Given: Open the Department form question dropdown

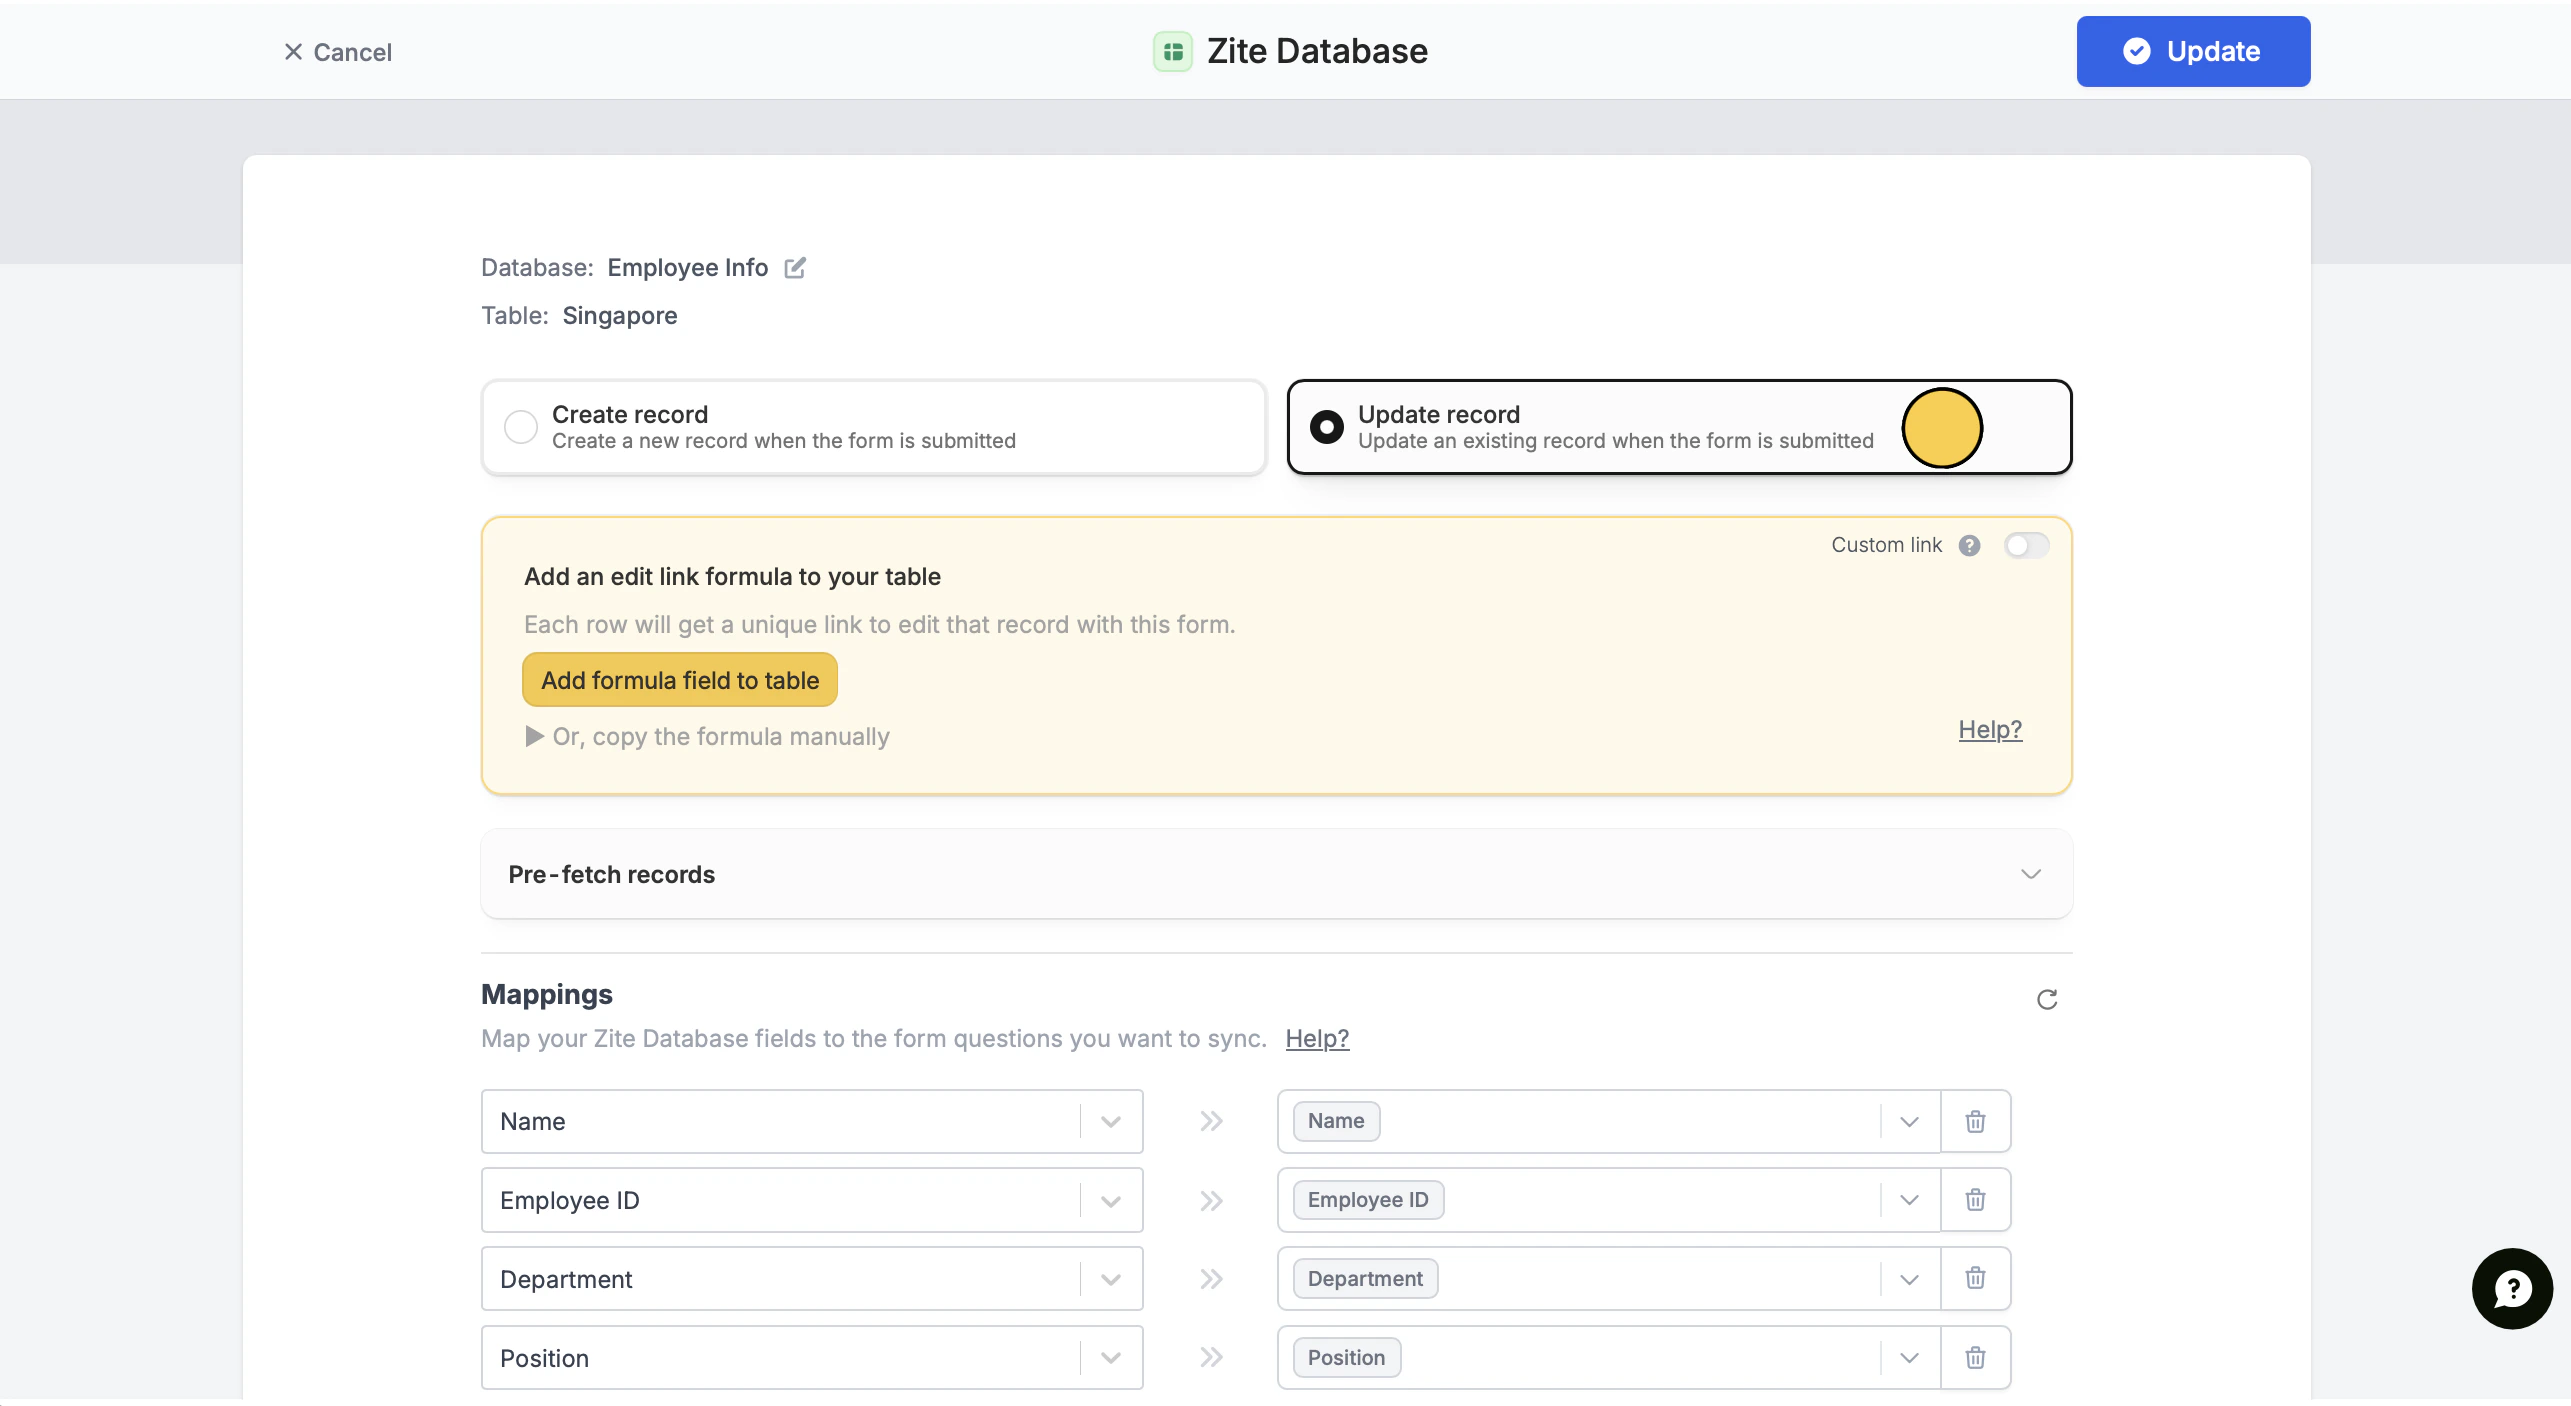Looking at the screenshot, I should (x=1908, y=1279).
